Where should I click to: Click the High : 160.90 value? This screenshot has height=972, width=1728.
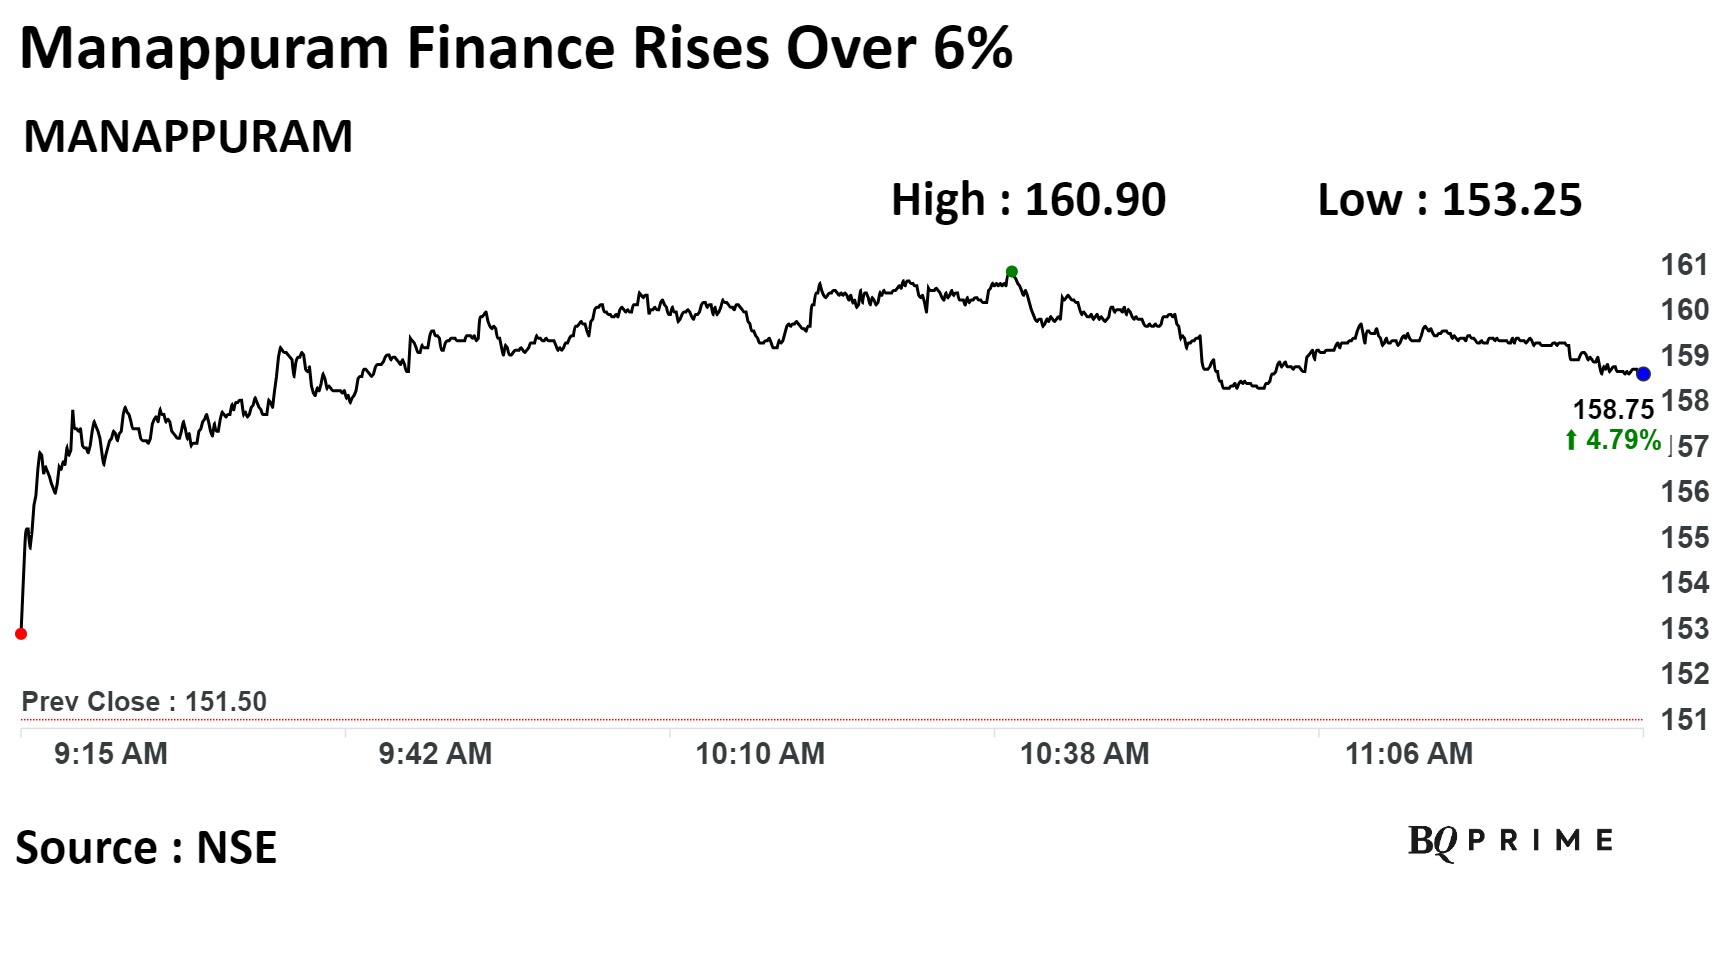coord(1028,199)
